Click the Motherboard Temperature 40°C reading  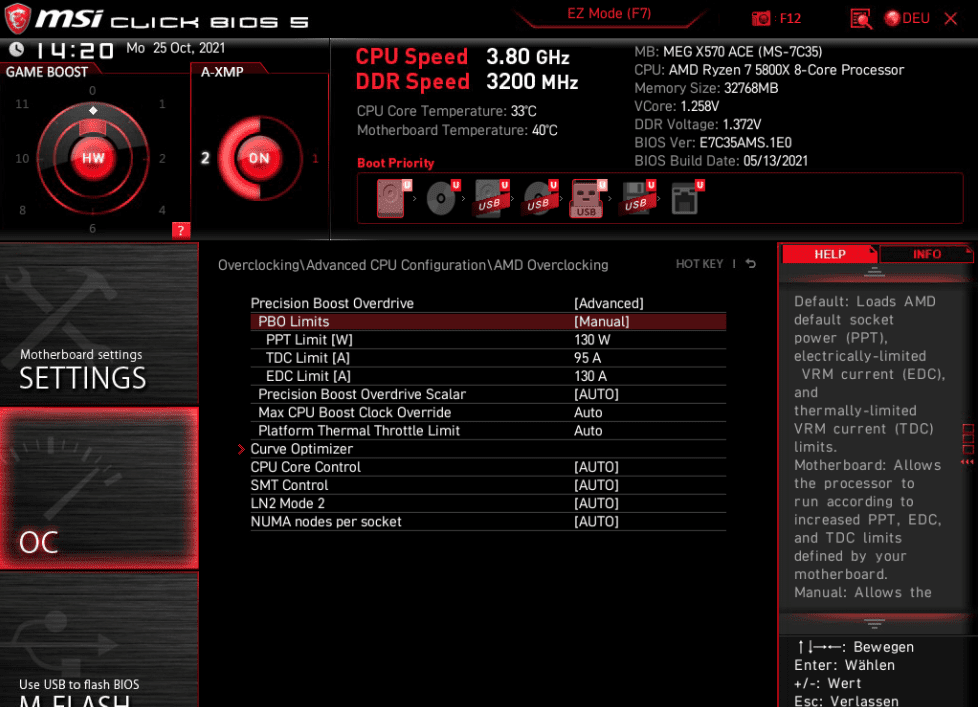coord(457,130)
